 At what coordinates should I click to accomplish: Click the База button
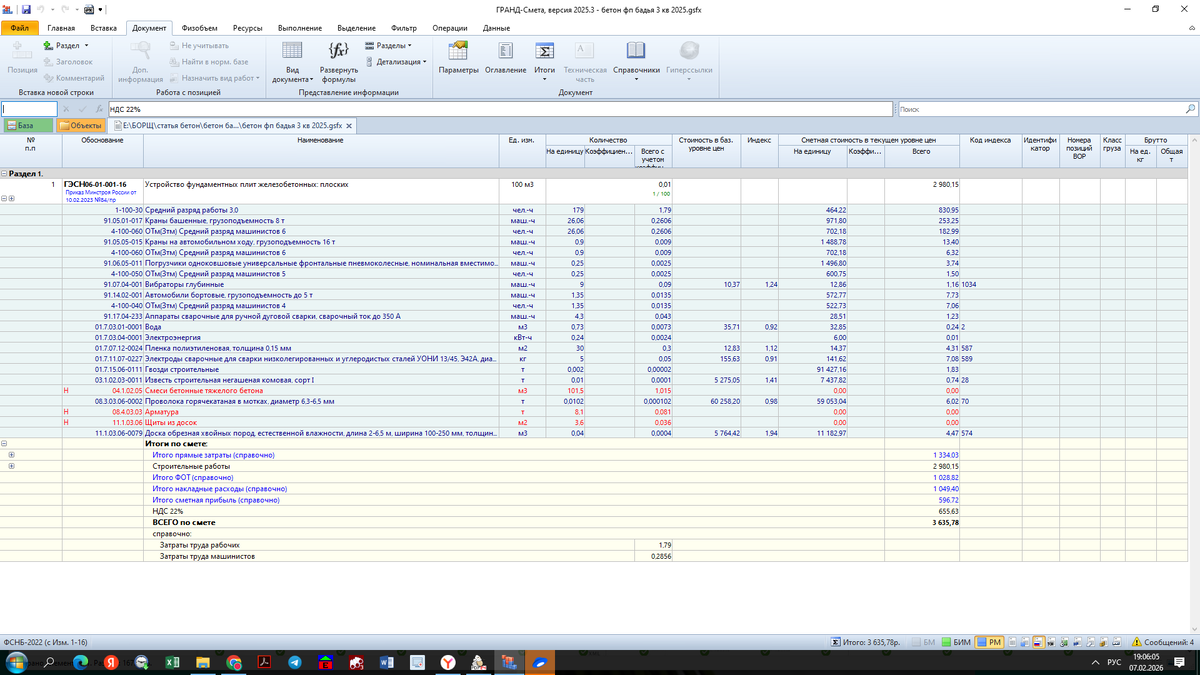click(x=26, y=125)
